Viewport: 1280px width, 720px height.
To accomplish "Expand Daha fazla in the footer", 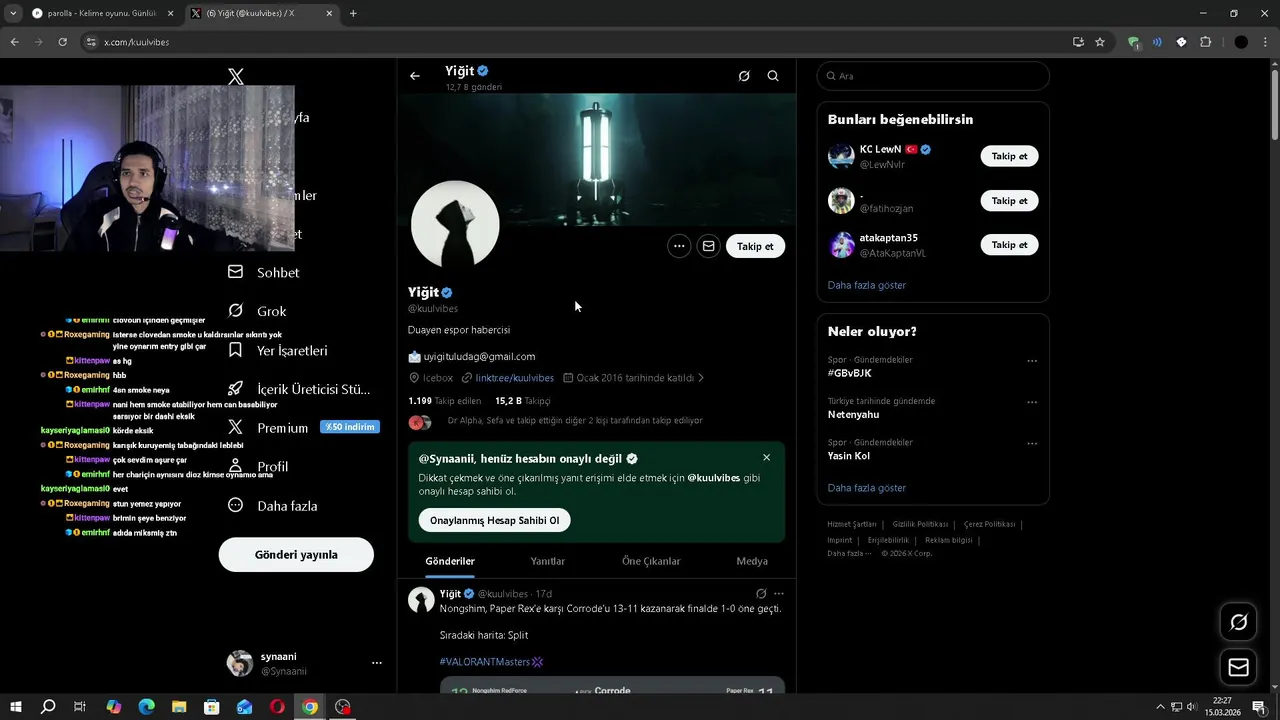I will click(x=849, y=553).
